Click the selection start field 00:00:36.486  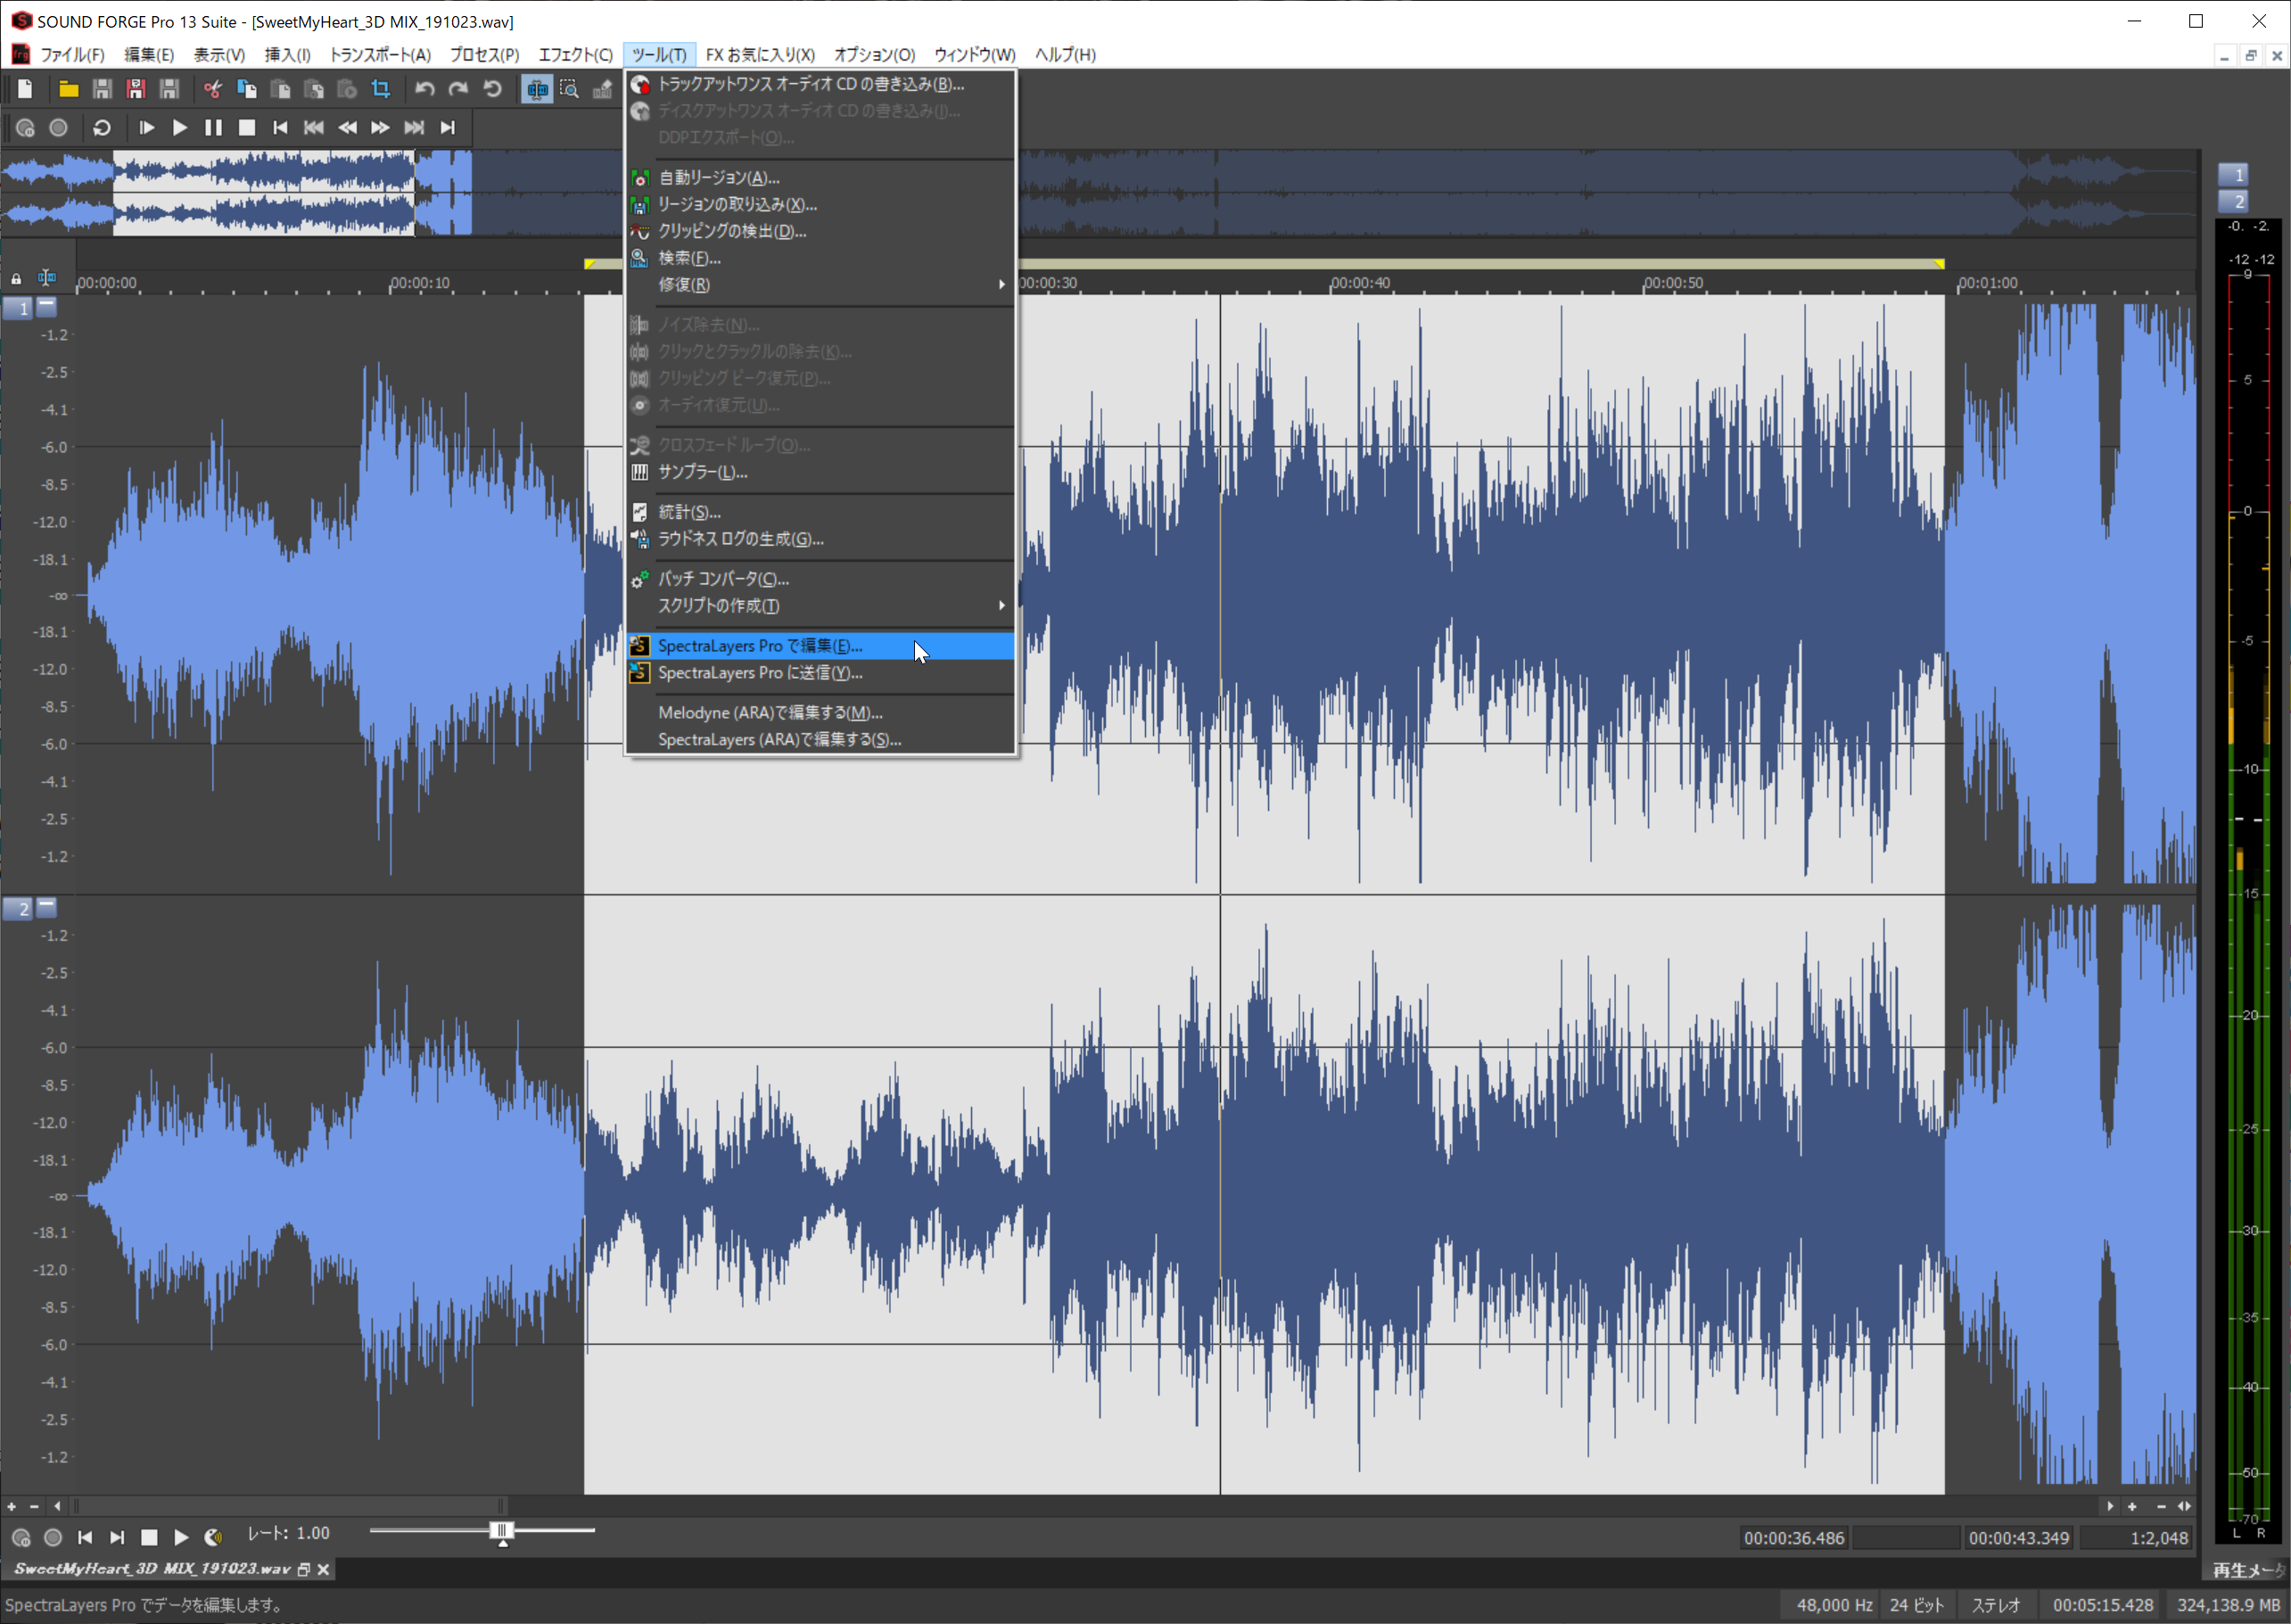1794,1538
